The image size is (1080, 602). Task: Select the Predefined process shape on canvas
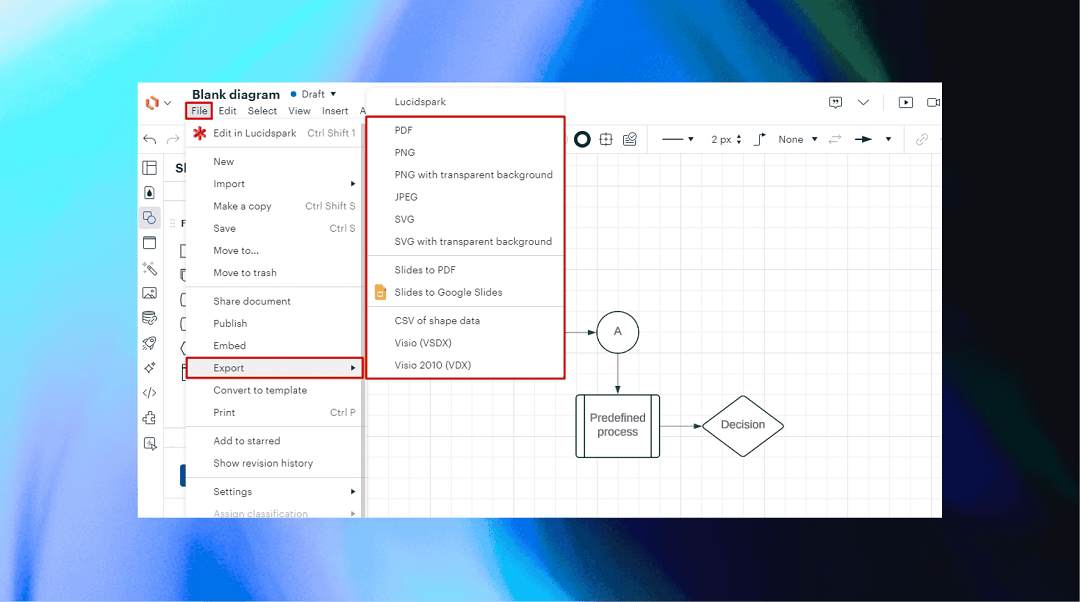pyautogui.click(x=618, y=426)
